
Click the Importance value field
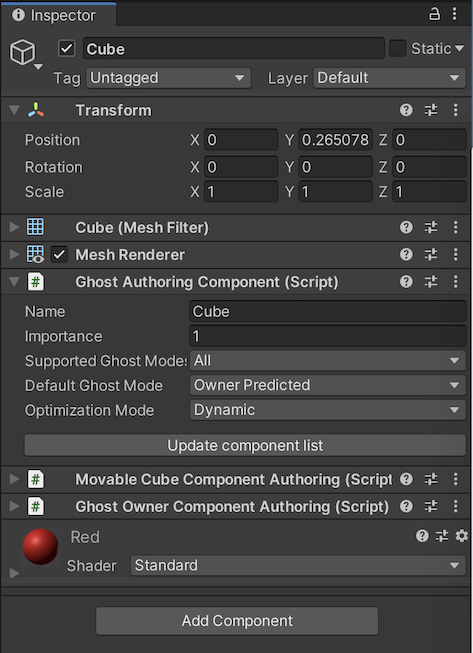point(328,336)
